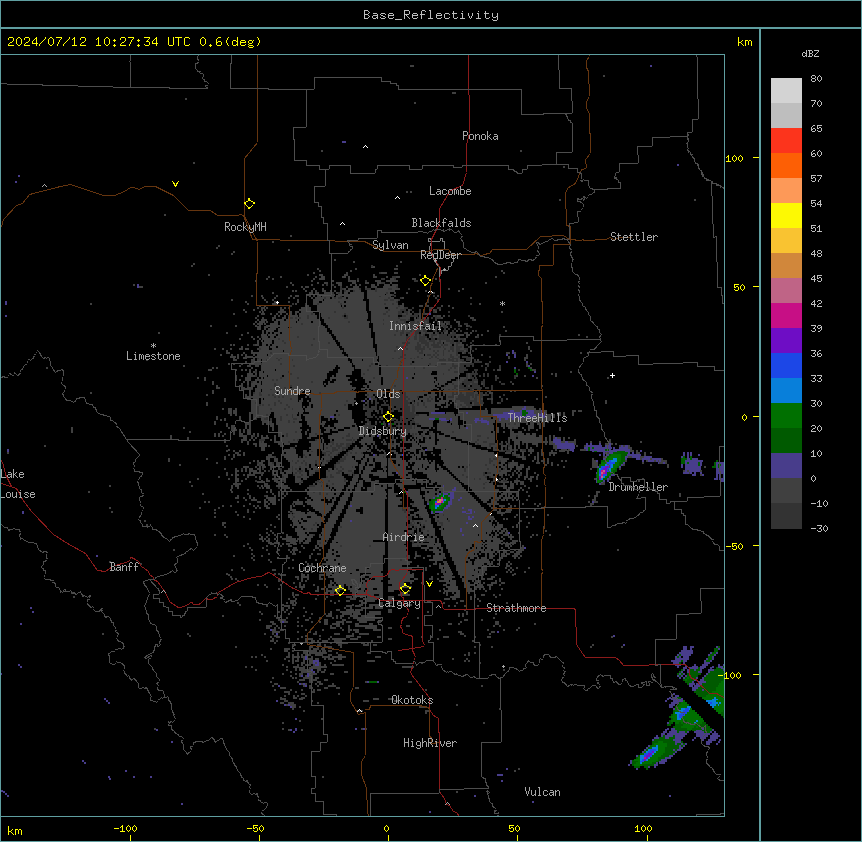Click the dBZ legend heading
This screenshot has height=842, width=862.
point(810,53)
